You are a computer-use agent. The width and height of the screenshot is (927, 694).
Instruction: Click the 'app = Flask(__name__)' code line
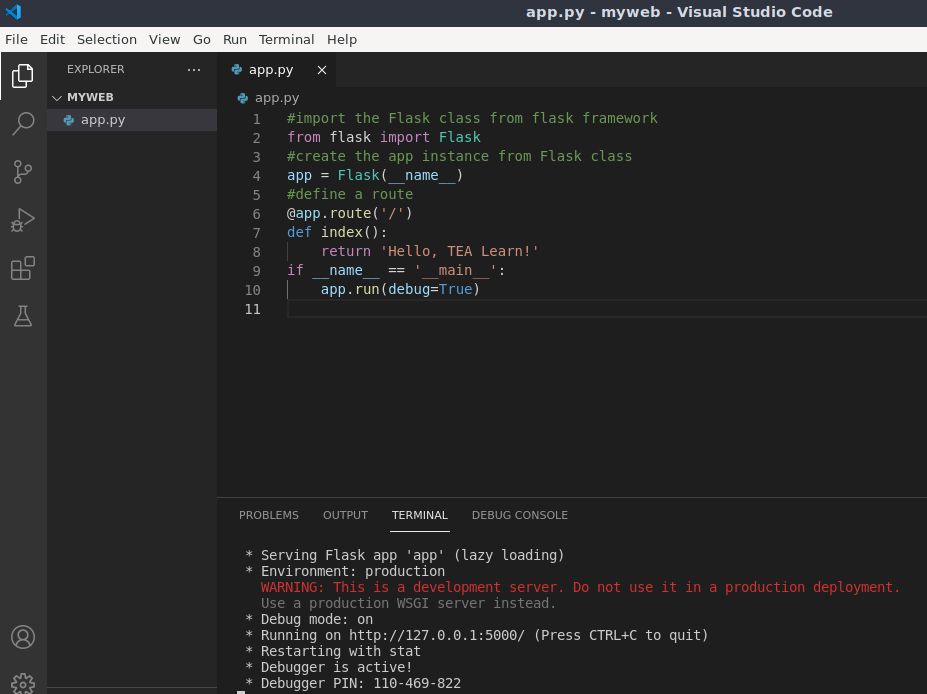(375, 176)
